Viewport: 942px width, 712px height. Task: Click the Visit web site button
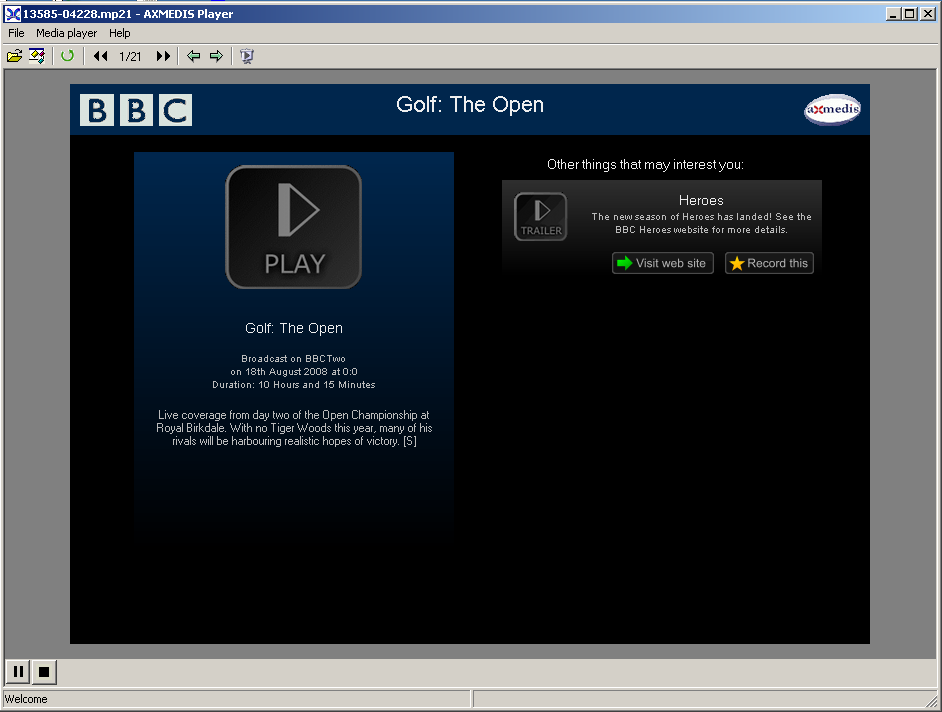tap(663, 263)
